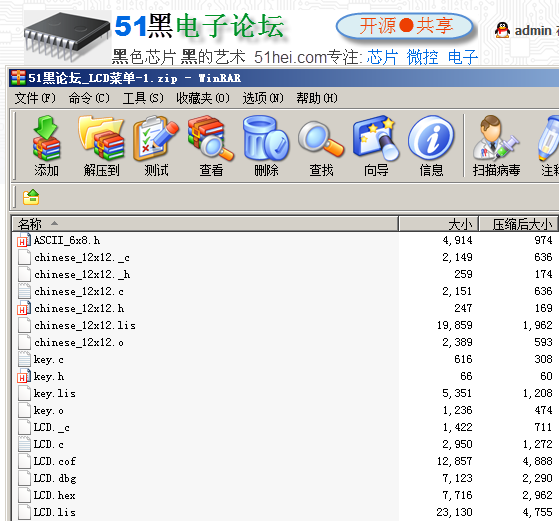
Task: Select the LCD.c source file icon
Action: pyautogui.click(x=24, y=444)
